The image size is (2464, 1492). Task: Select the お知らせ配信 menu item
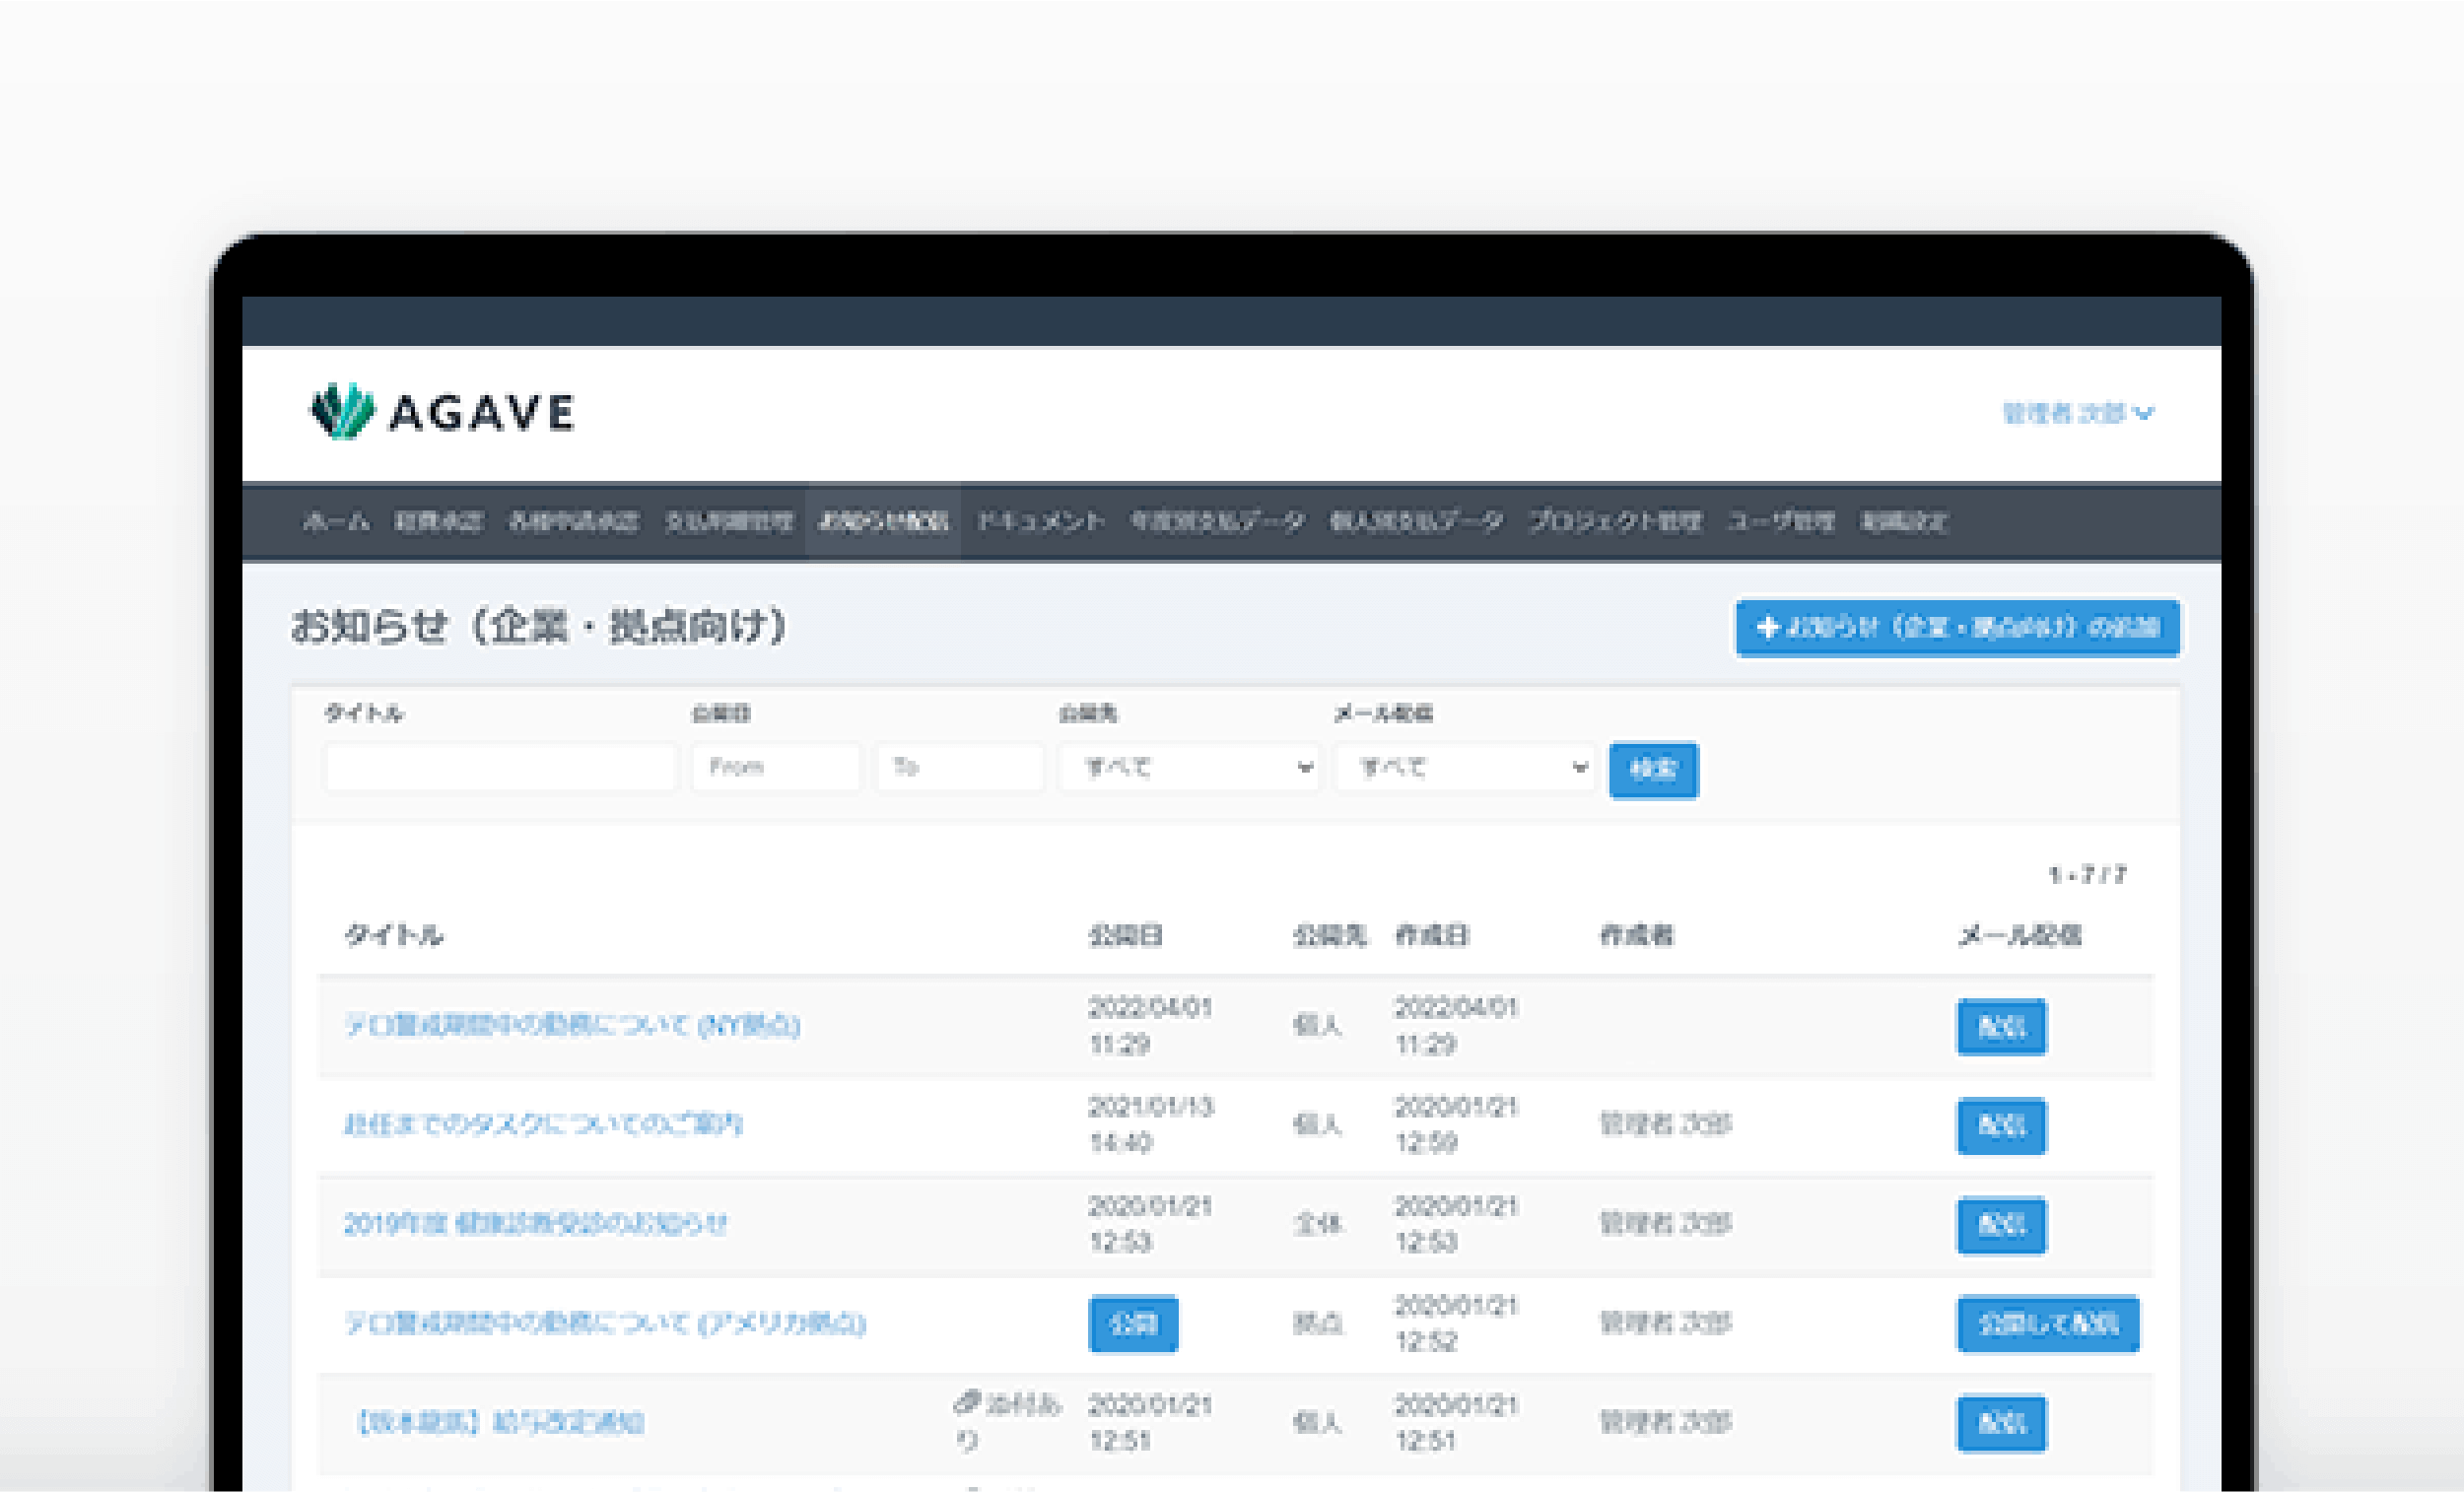(883, 521)
